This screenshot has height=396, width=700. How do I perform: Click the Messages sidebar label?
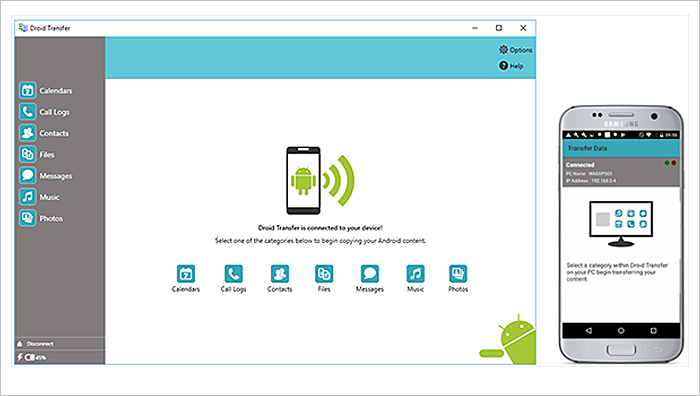[56, 176]
